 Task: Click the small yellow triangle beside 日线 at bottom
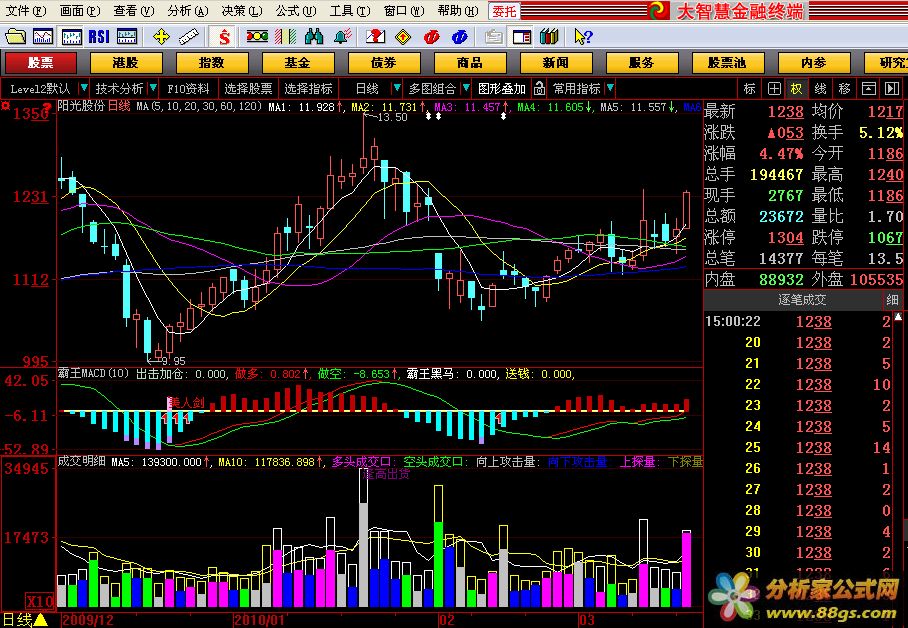(x=40, y=620)
